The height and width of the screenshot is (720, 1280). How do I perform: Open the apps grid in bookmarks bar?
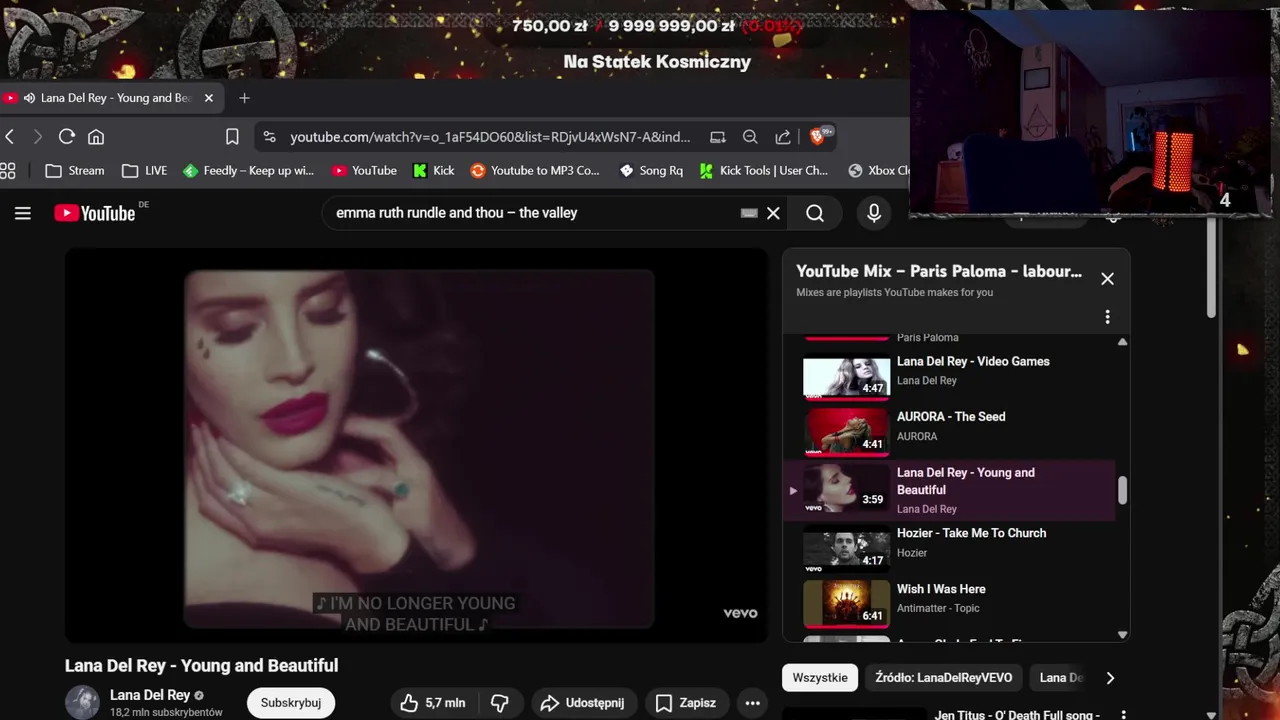click(x=8, y=171)
